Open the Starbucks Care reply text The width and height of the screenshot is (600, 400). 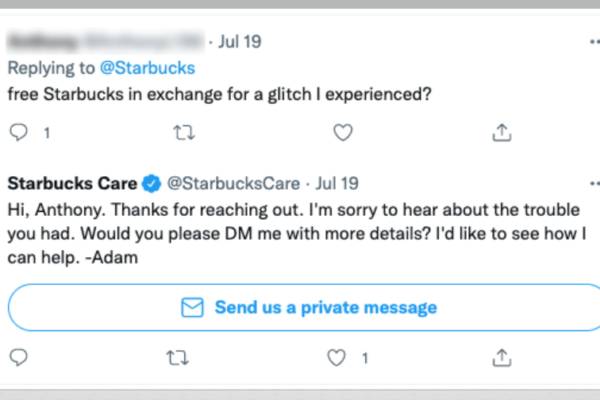point(297,233)
